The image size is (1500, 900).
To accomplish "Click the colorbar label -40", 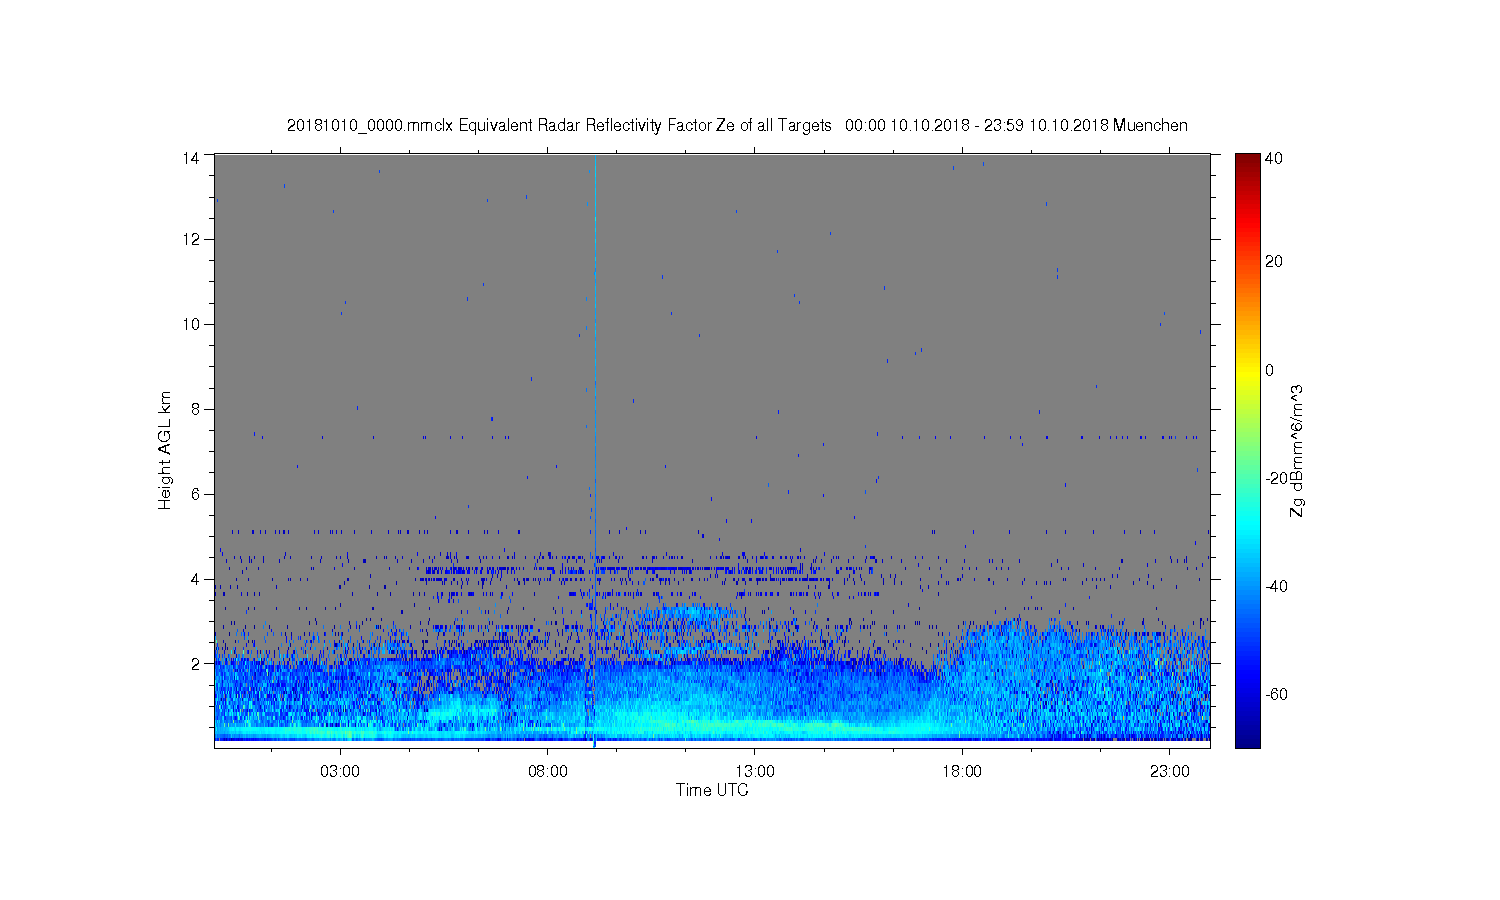I will point(1277,586).
